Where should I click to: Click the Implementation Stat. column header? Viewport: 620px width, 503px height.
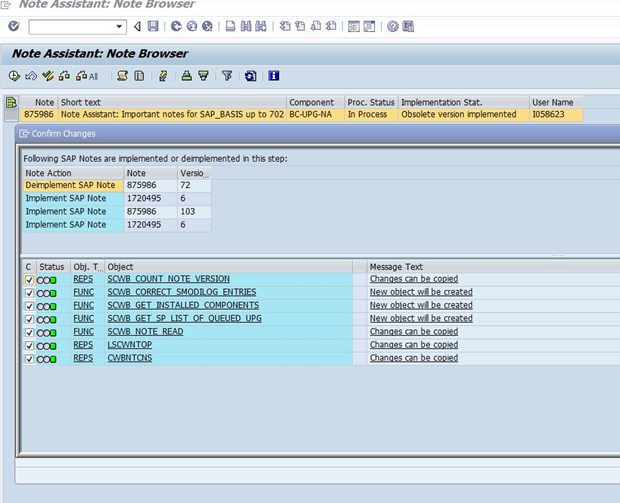coord(463,102)
